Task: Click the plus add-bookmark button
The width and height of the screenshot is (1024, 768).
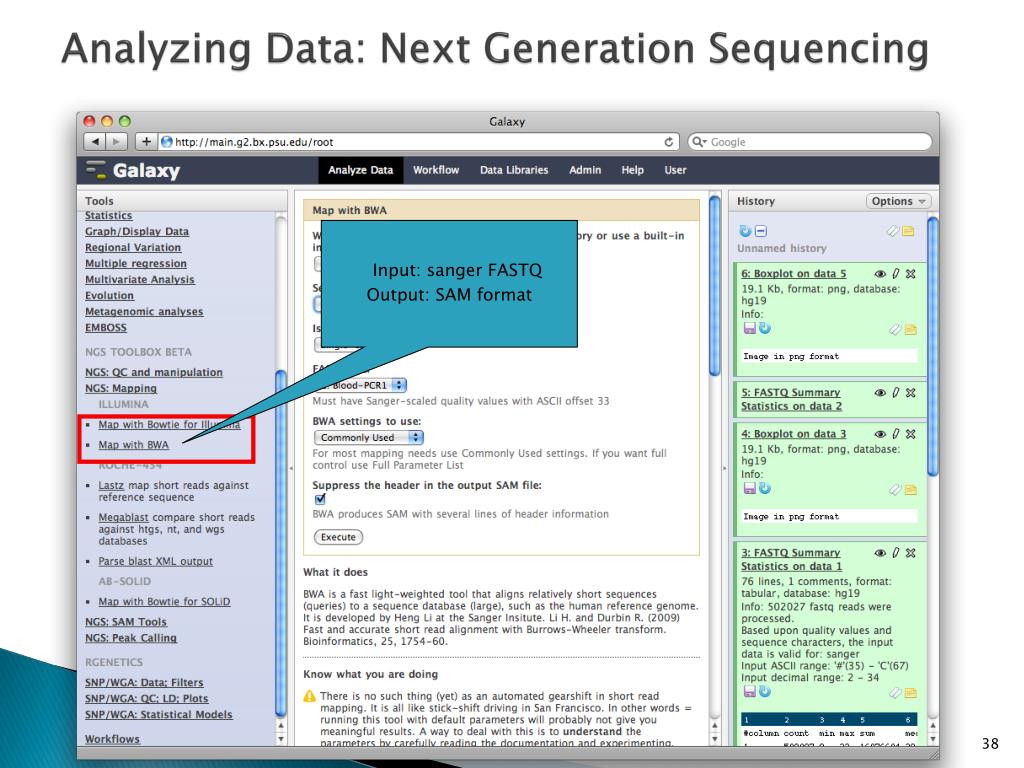Action: (x=146, y=142)
